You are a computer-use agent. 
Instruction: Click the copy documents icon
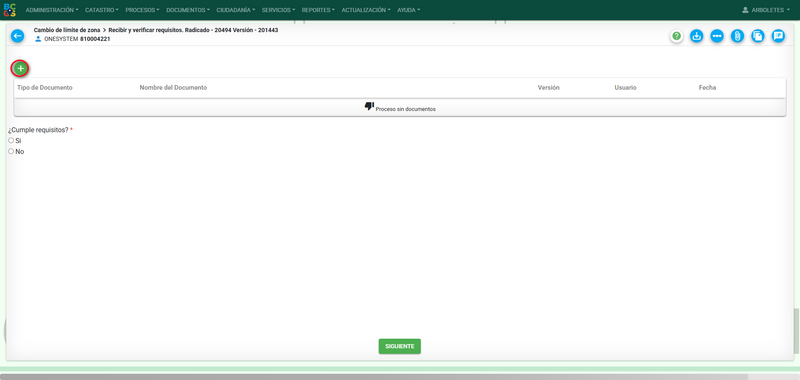coord(758,36)
